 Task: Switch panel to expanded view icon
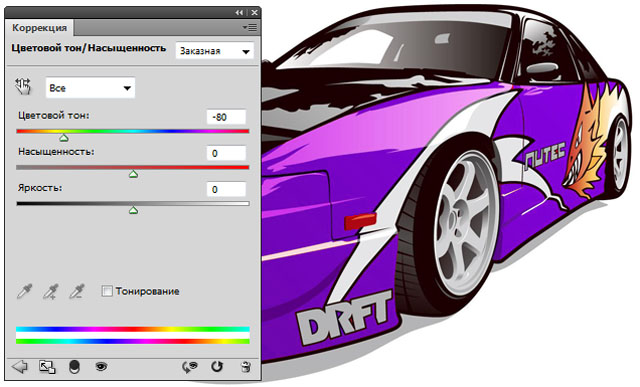(x=47, y=367)
